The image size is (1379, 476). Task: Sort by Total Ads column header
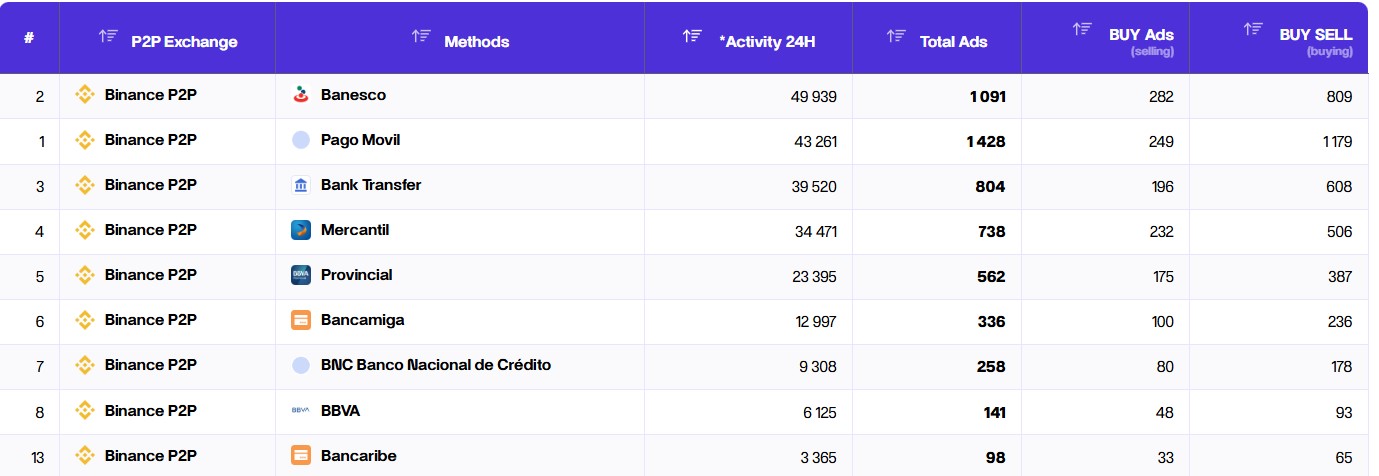pos(953,41)
